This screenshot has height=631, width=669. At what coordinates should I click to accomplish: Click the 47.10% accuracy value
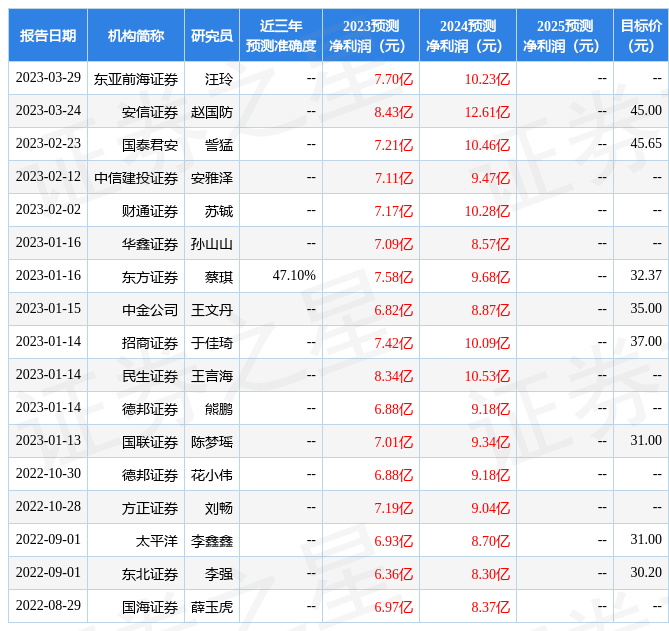[x=294, y=276]
